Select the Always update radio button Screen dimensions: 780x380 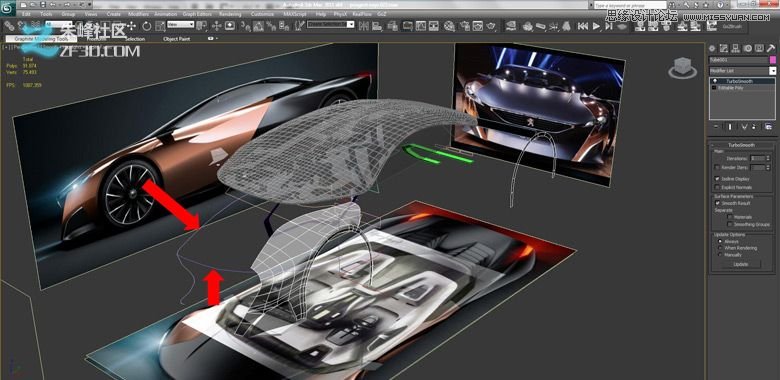point(720,241)
